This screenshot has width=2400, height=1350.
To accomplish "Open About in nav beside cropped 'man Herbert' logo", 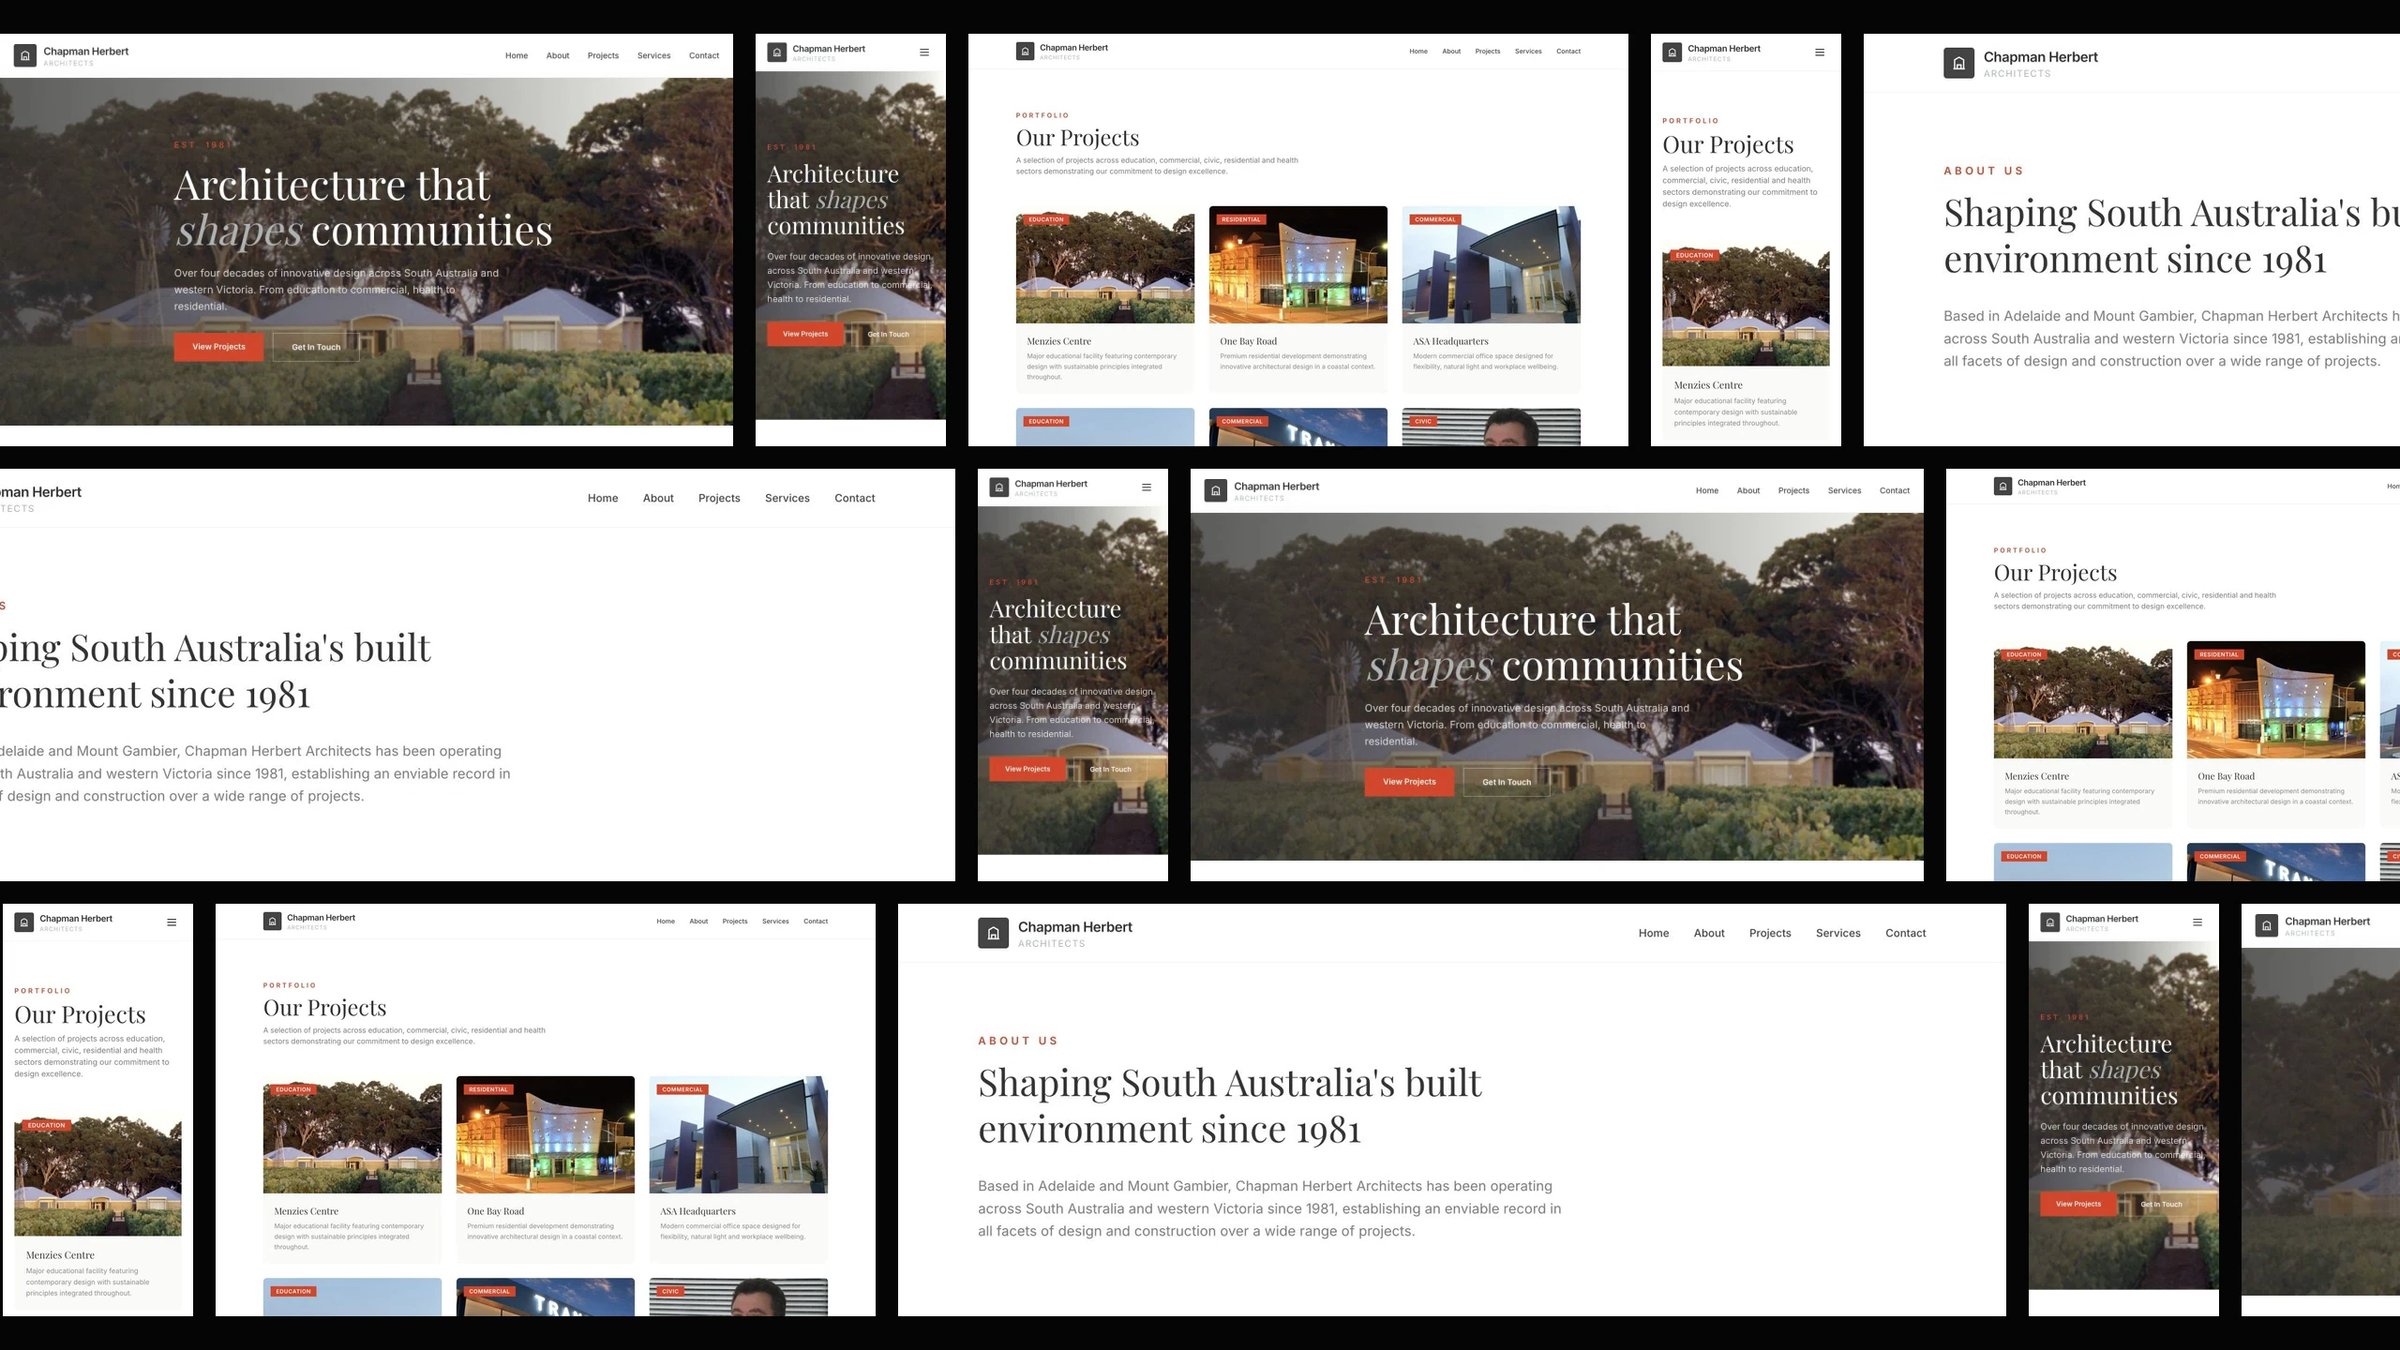I will (x=658, y=498).
